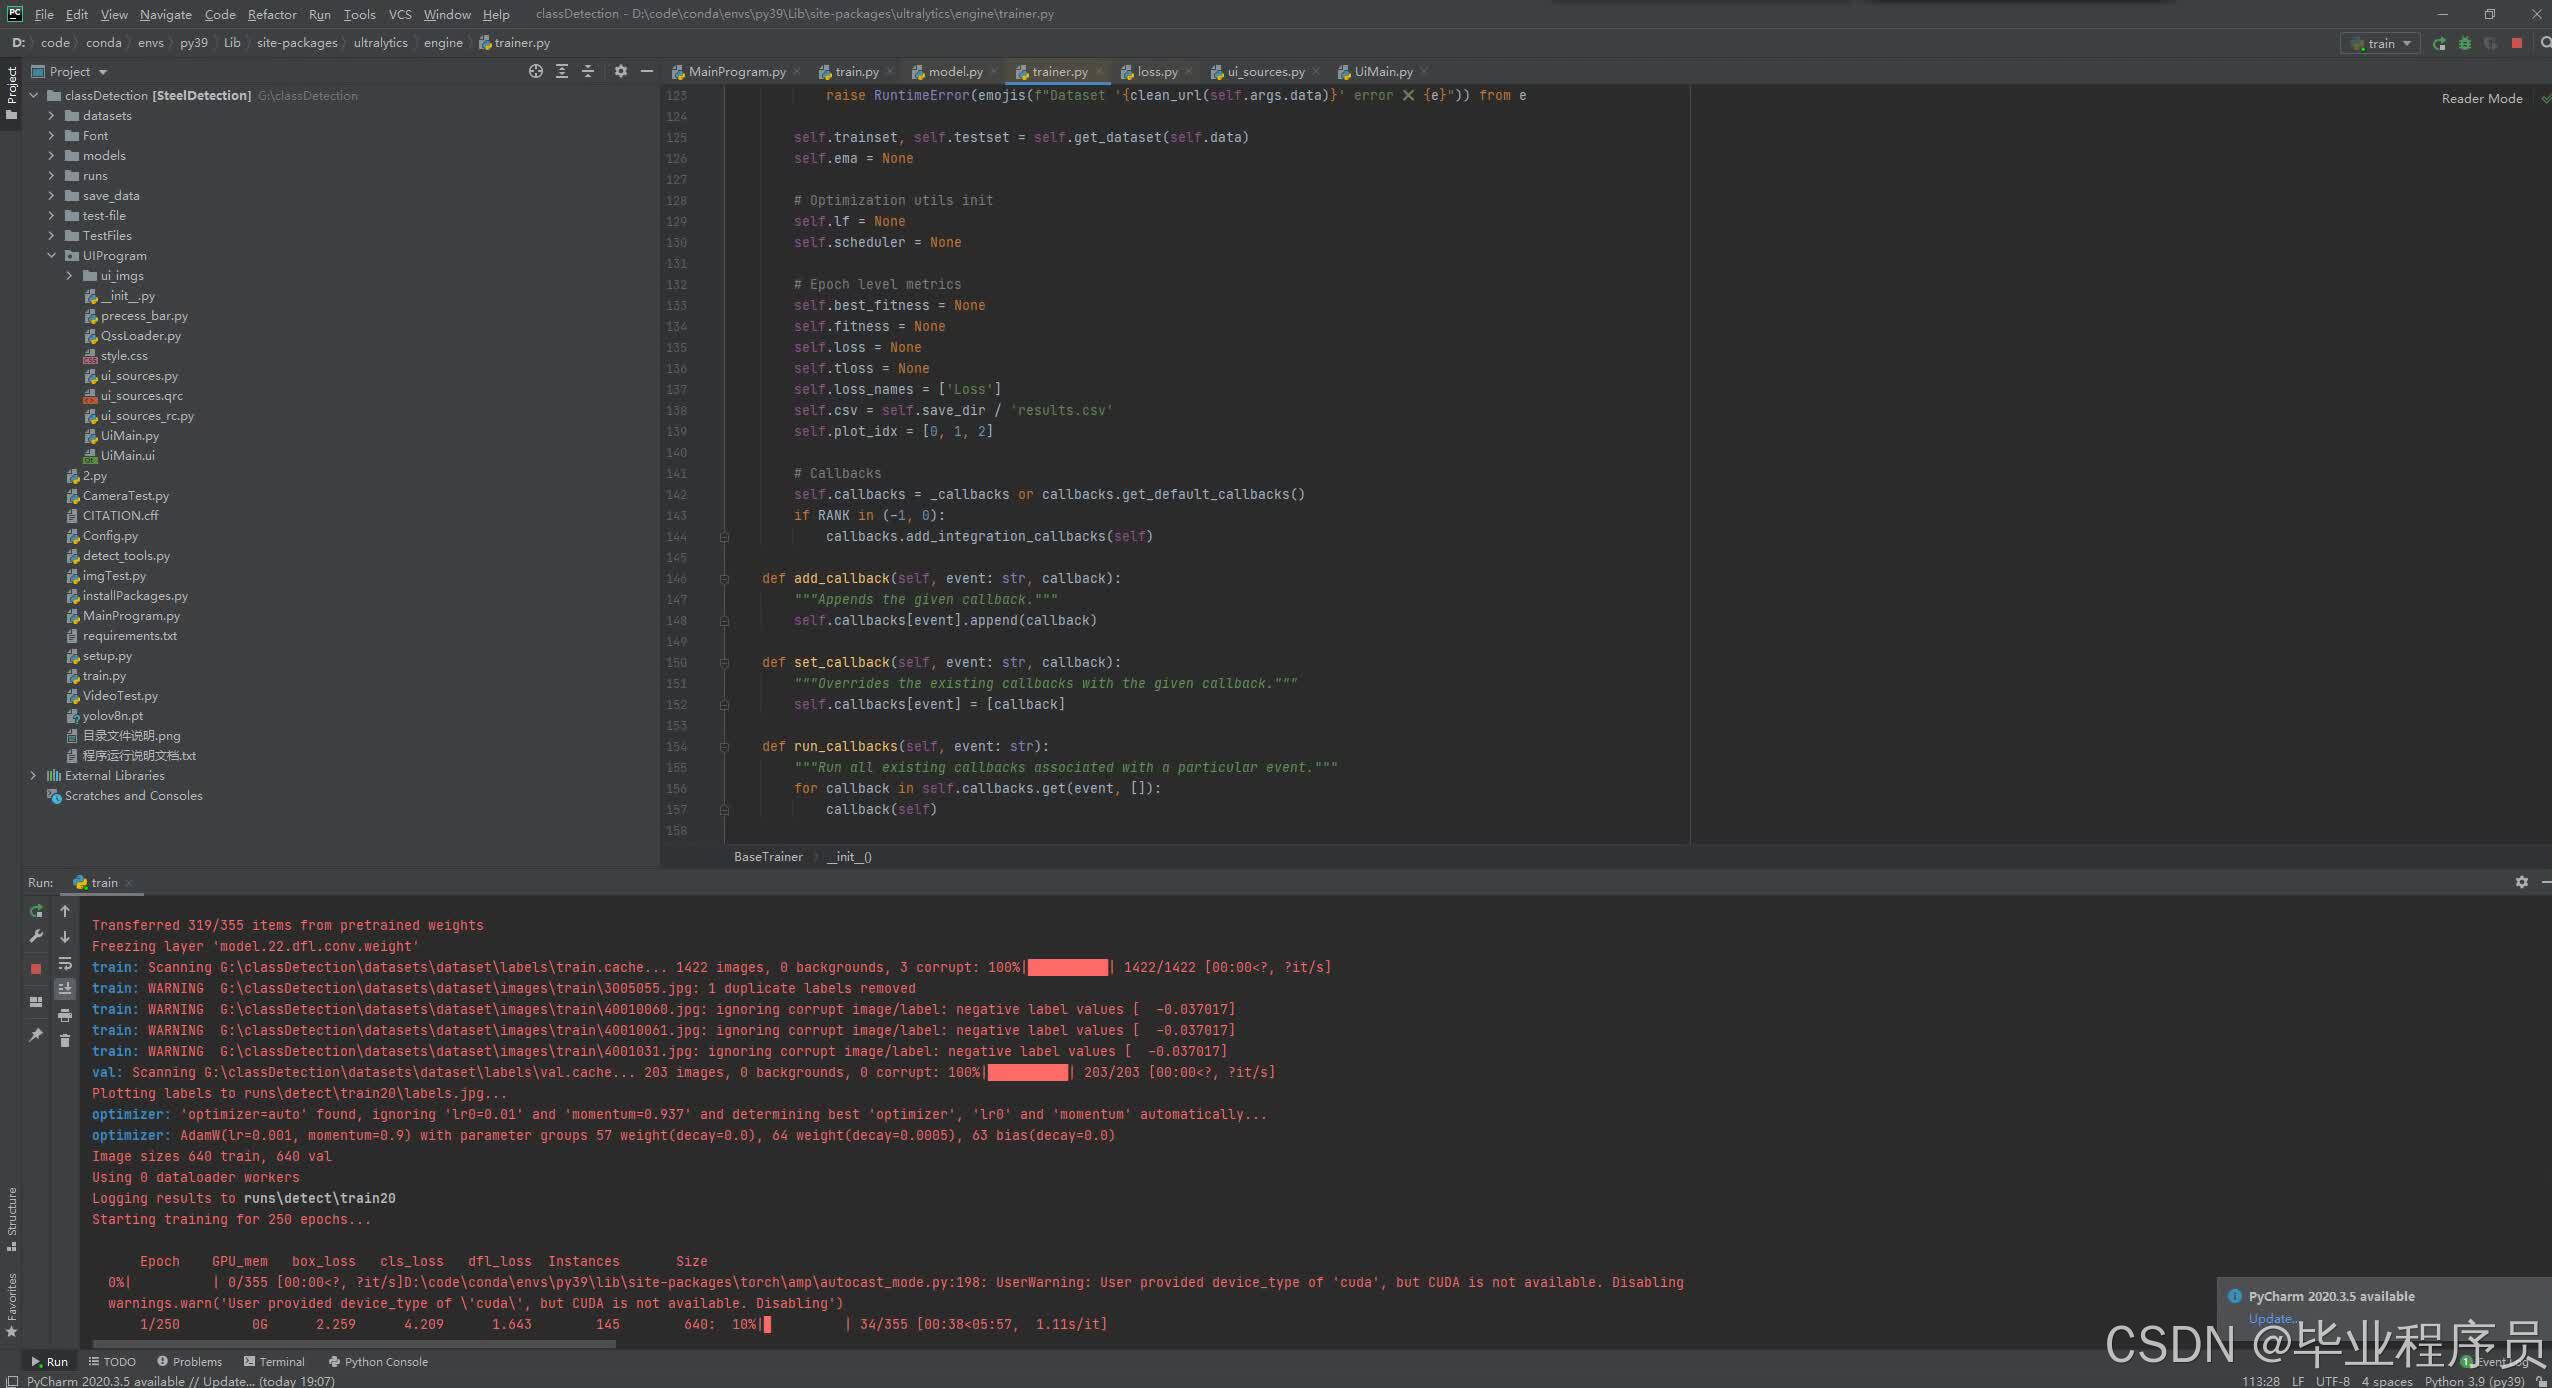Rerun the train configuration in Run panel
Image resolution: width=2552 pixels, height=1388 pixels.
tap(36, 911)
